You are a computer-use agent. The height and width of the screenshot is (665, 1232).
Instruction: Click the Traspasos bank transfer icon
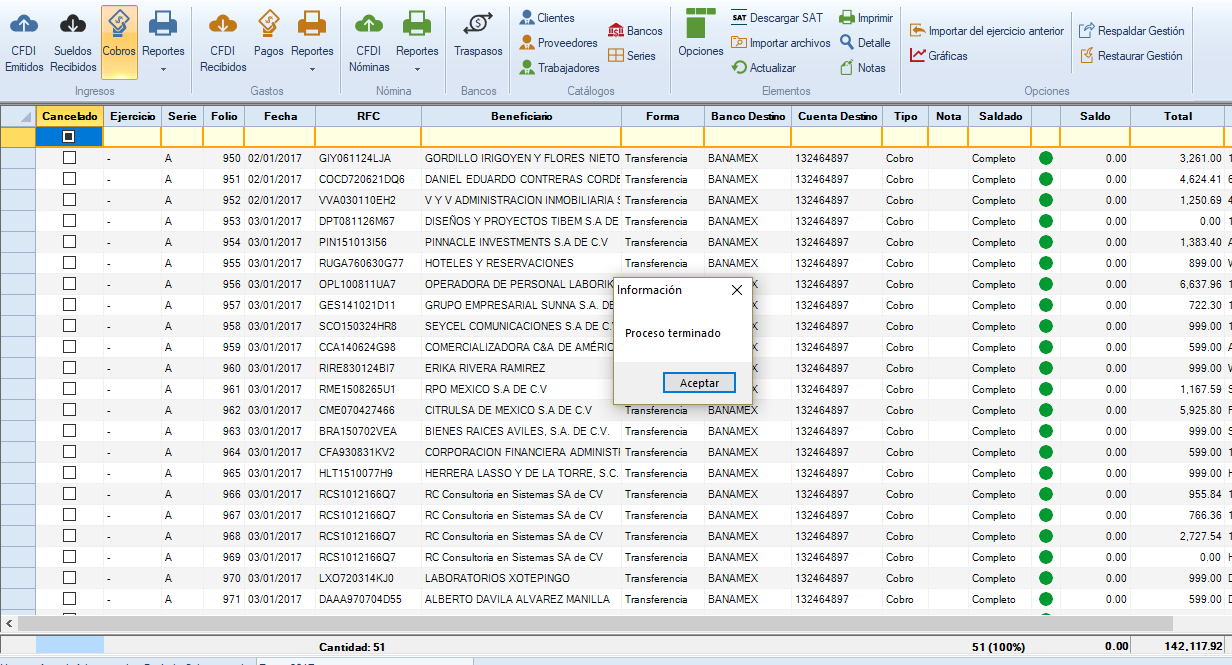(x=478, y=36)
